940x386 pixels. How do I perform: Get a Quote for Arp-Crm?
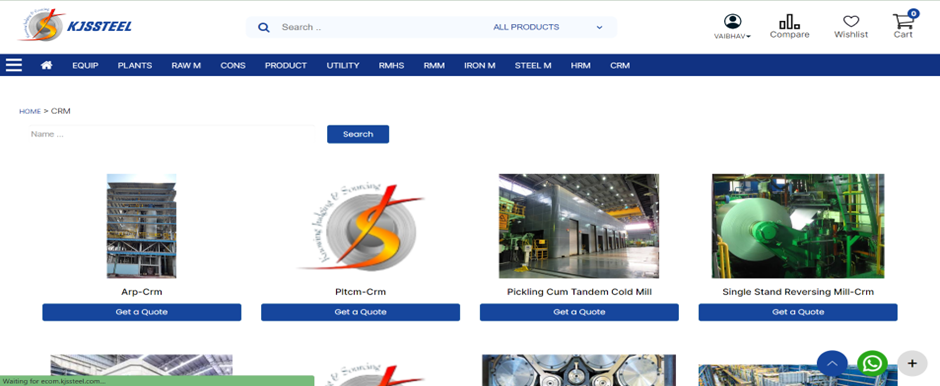point(141,312)
